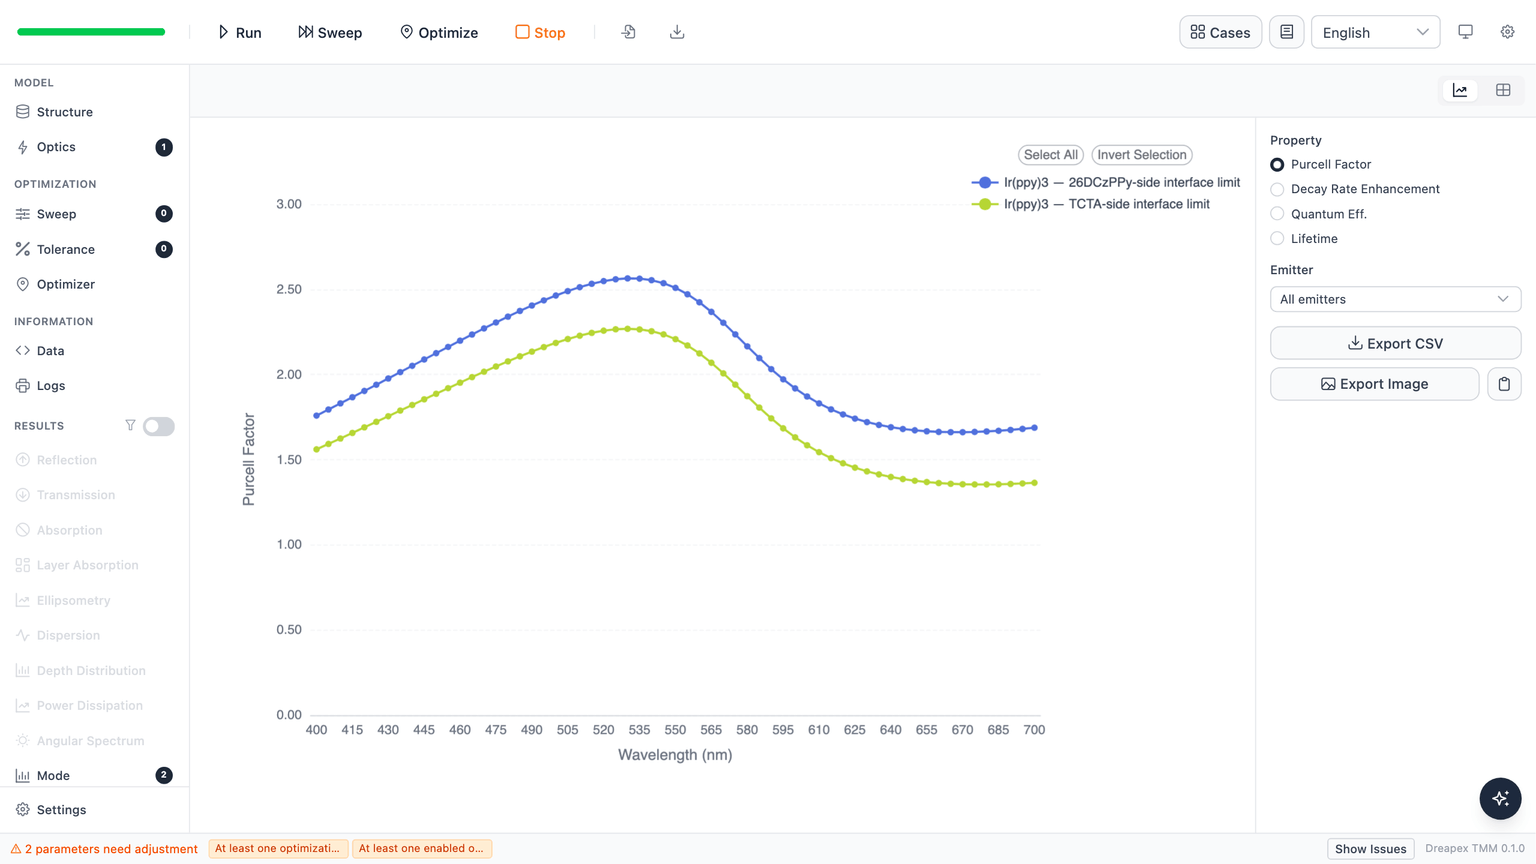The image size is (1536, 864).
Task: Open the All emitters dropdown
Action: [1395, 299]
